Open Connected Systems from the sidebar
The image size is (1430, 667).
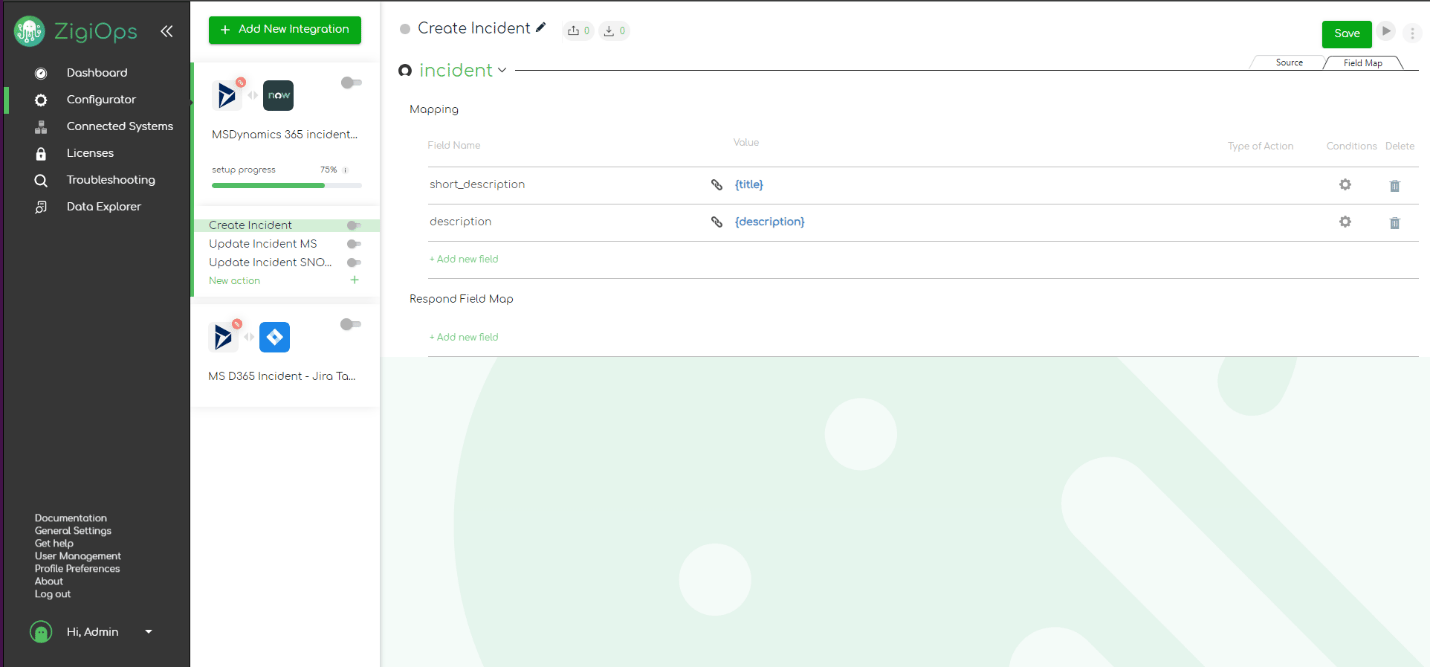(x=120, y=127)
